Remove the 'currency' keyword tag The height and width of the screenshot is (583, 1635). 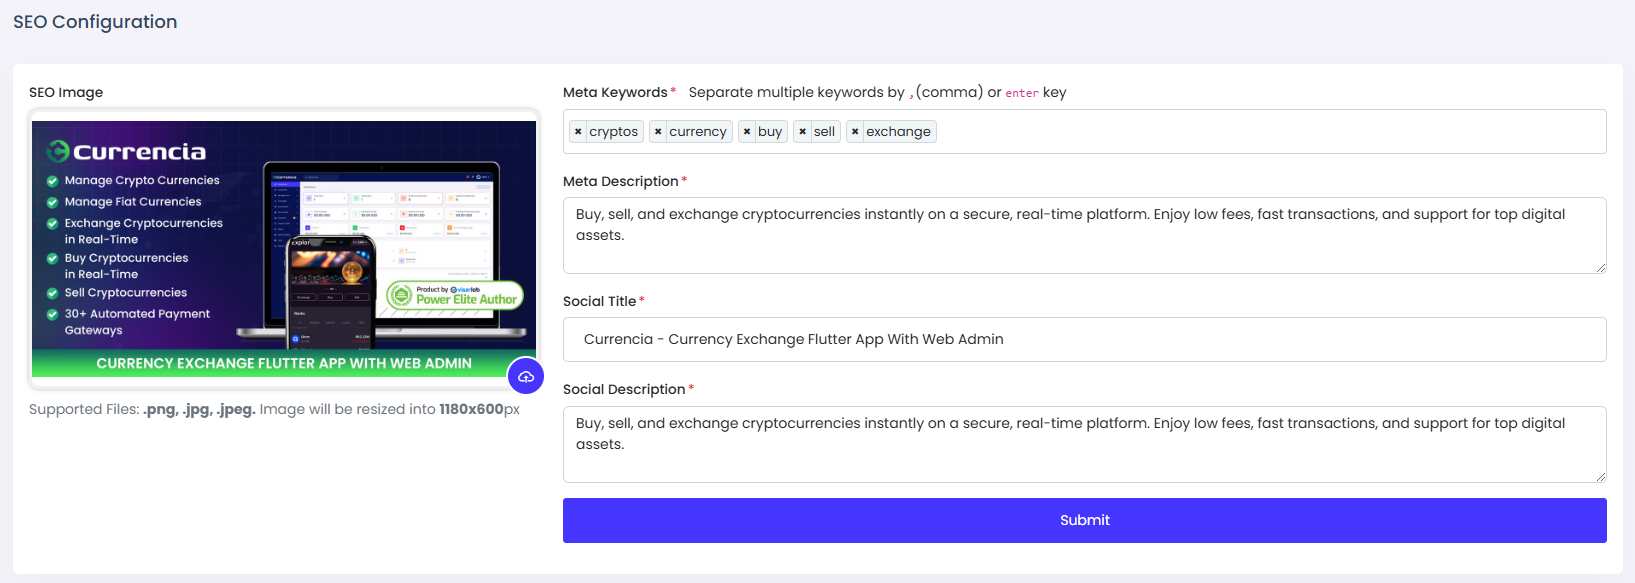[658, 132]
